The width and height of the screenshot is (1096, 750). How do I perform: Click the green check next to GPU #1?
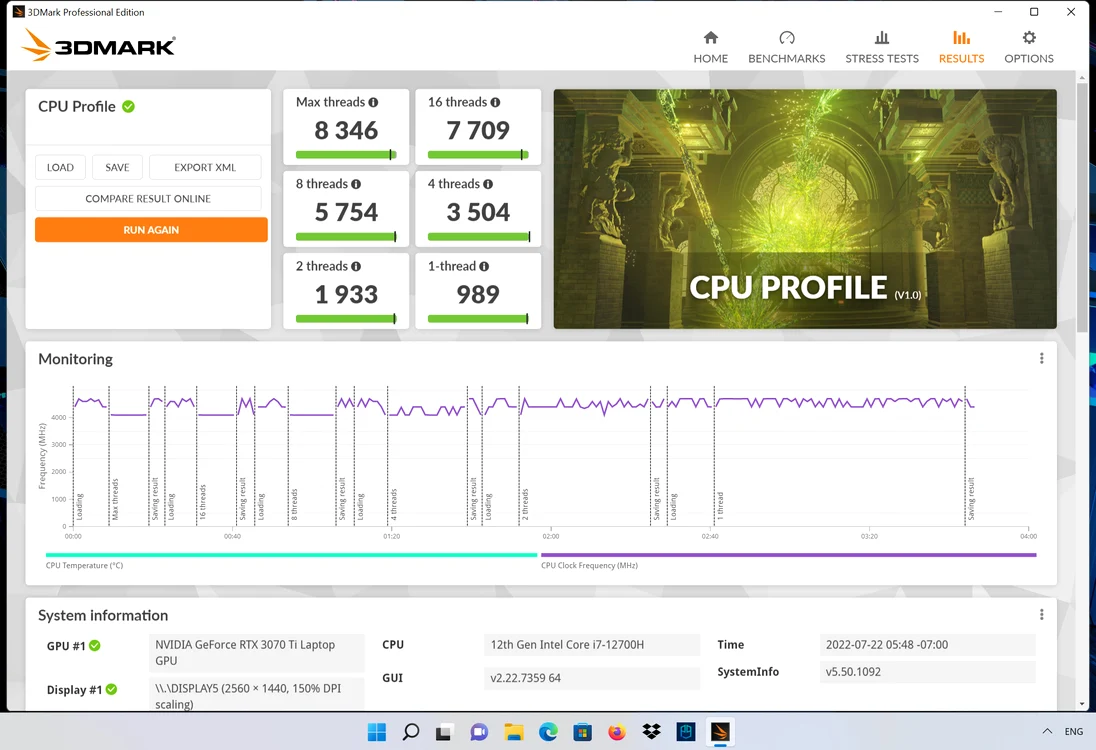click(95, 646)
